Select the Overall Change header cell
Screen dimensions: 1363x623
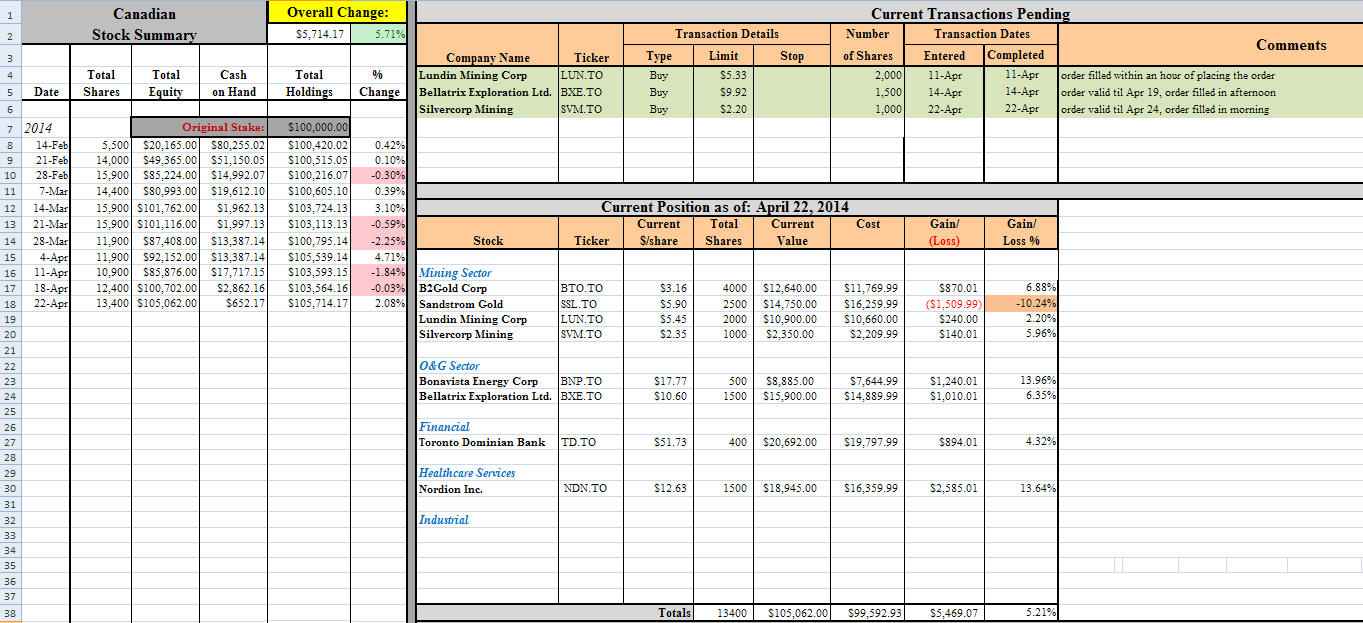[x=338, y=13]
